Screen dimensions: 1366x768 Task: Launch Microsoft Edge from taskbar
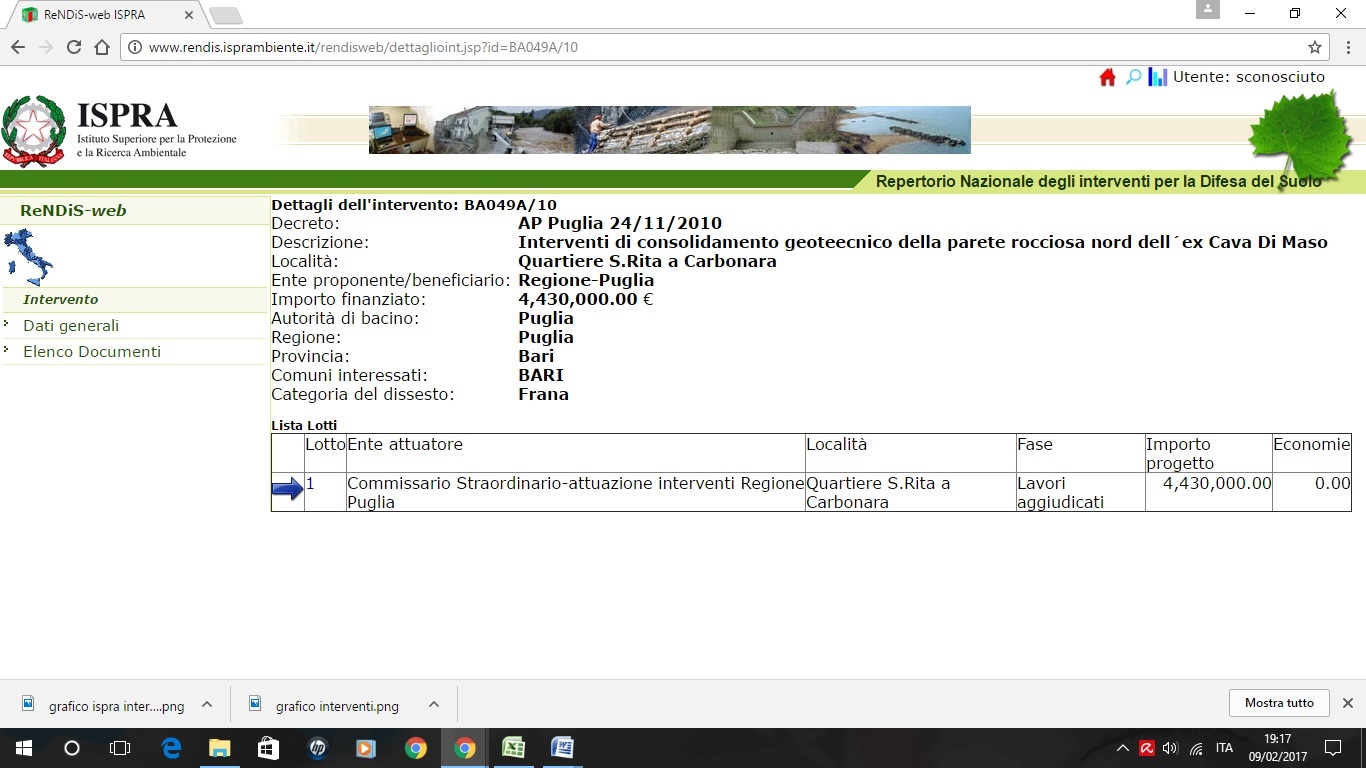pyautogui.click(x=171, y=748)
